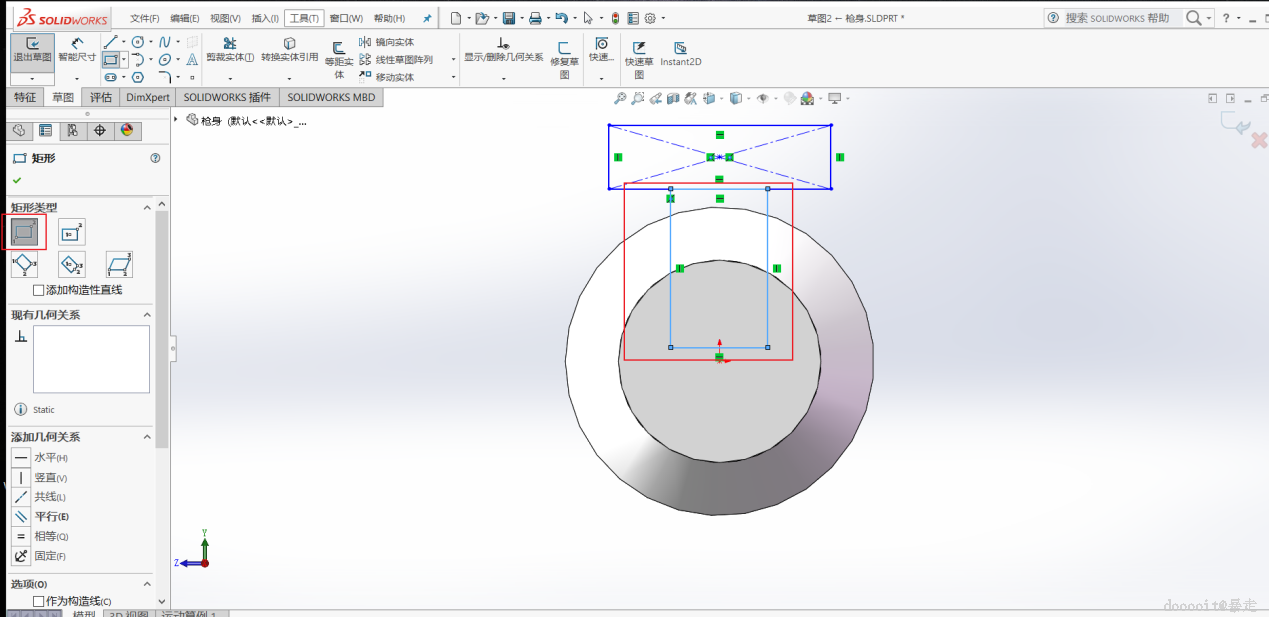Select the 剪裁实体 trim entities tool
Viewport: 1269px width, 617px height.
pyautogui.click(x=230, y=50)
